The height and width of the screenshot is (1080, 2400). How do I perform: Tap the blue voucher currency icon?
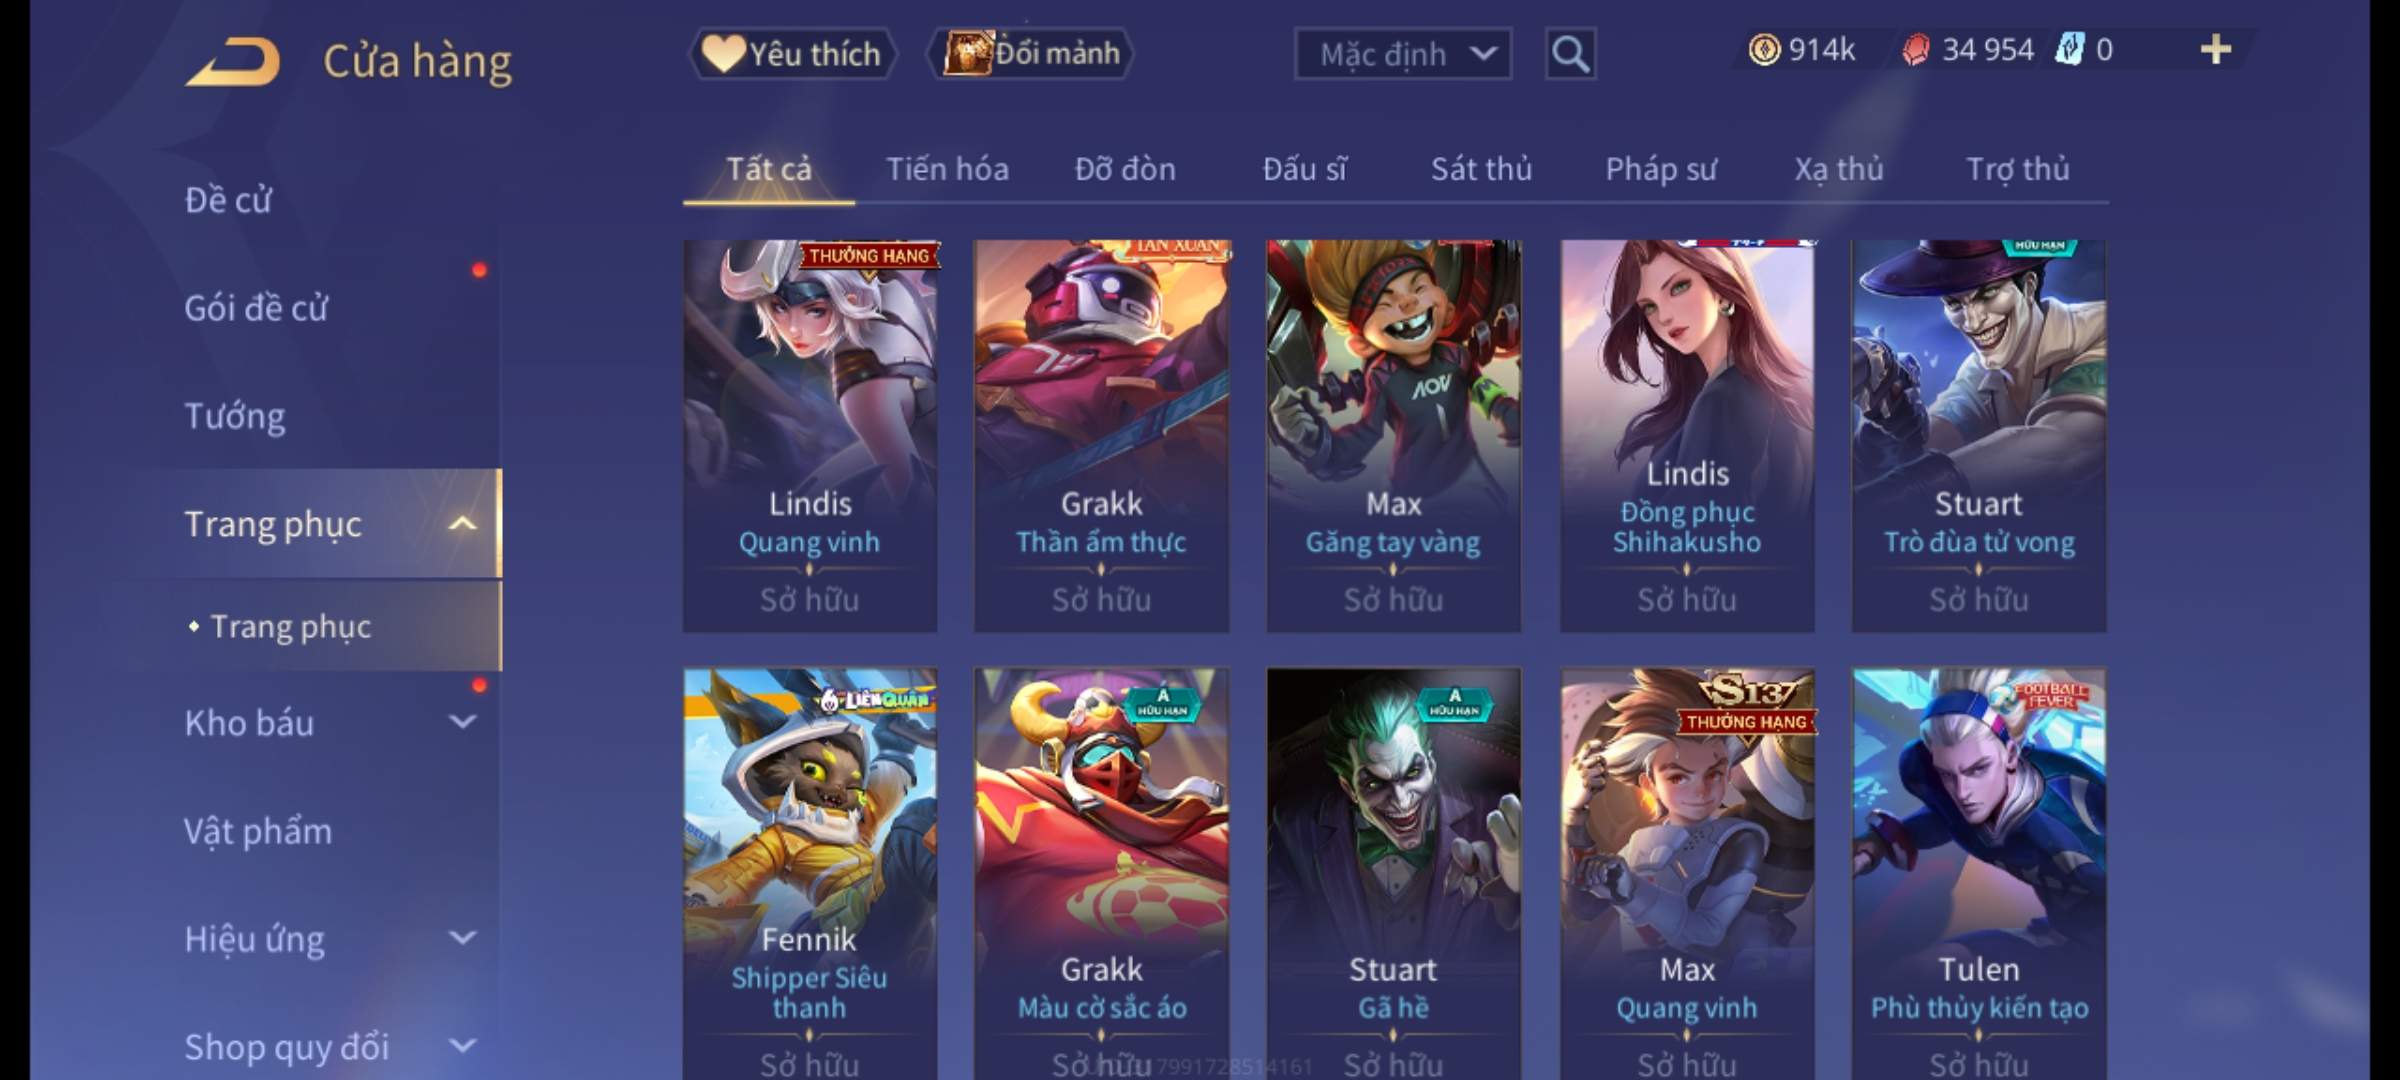(x=2070, y=50)
